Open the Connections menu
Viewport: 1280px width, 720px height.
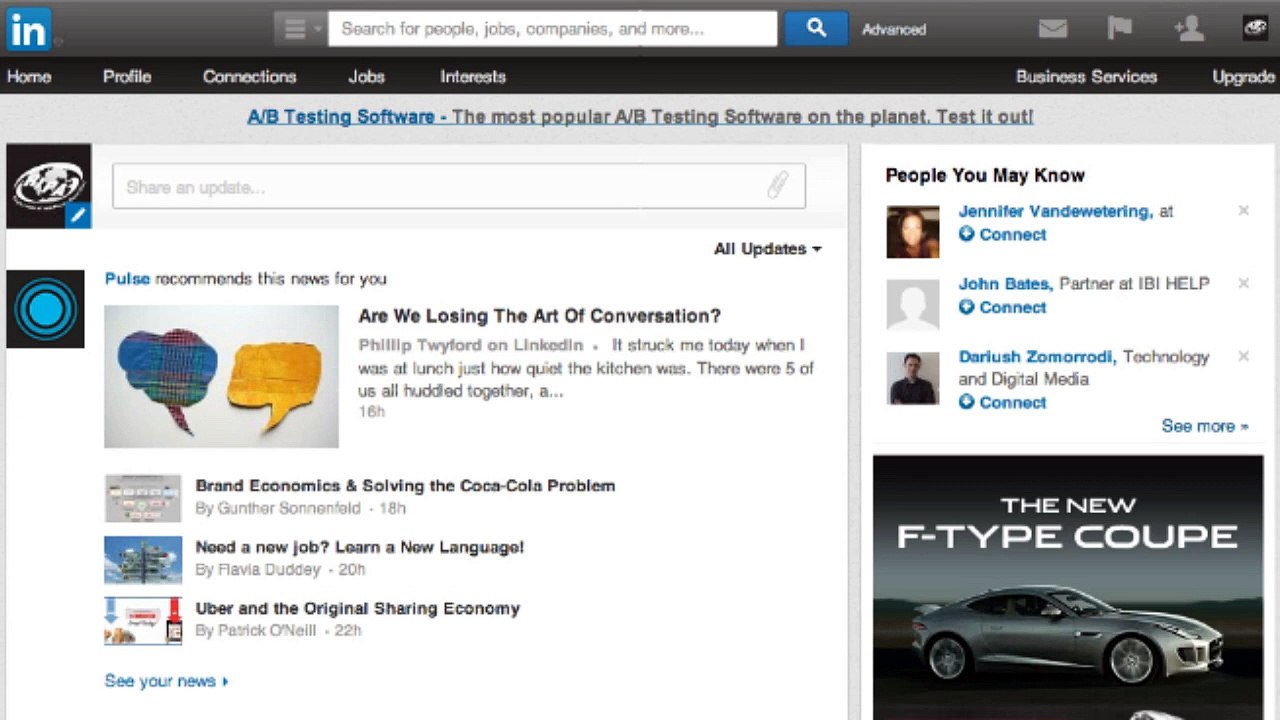tap(249, 76)
